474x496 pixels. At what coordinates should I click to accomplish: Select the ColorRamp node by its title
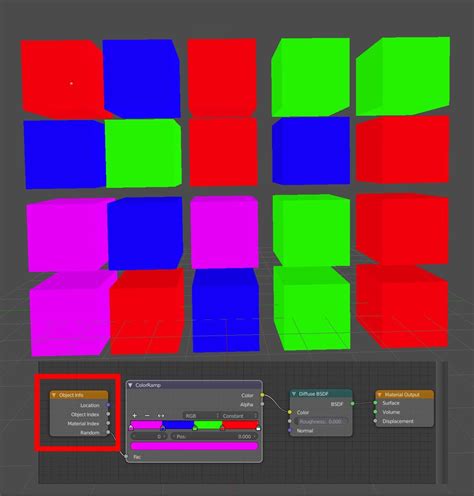click(x=148, y=385)
